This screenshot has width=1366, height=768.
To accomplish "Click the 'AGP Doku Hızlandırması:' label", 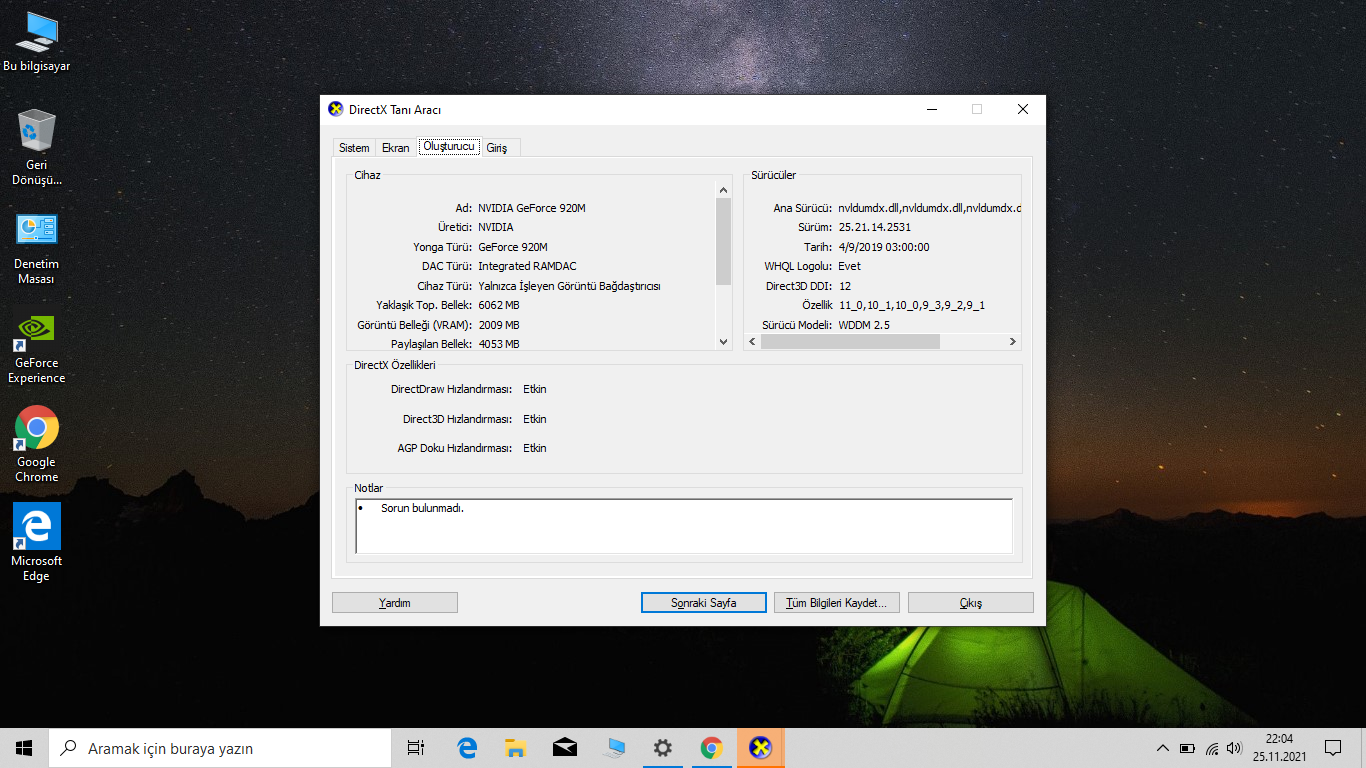I will point(454,448).
